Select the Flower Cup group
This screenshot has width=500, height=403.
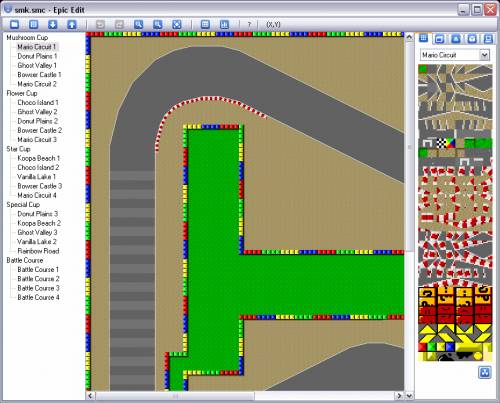pyautogui.click(x=22, y=93)
